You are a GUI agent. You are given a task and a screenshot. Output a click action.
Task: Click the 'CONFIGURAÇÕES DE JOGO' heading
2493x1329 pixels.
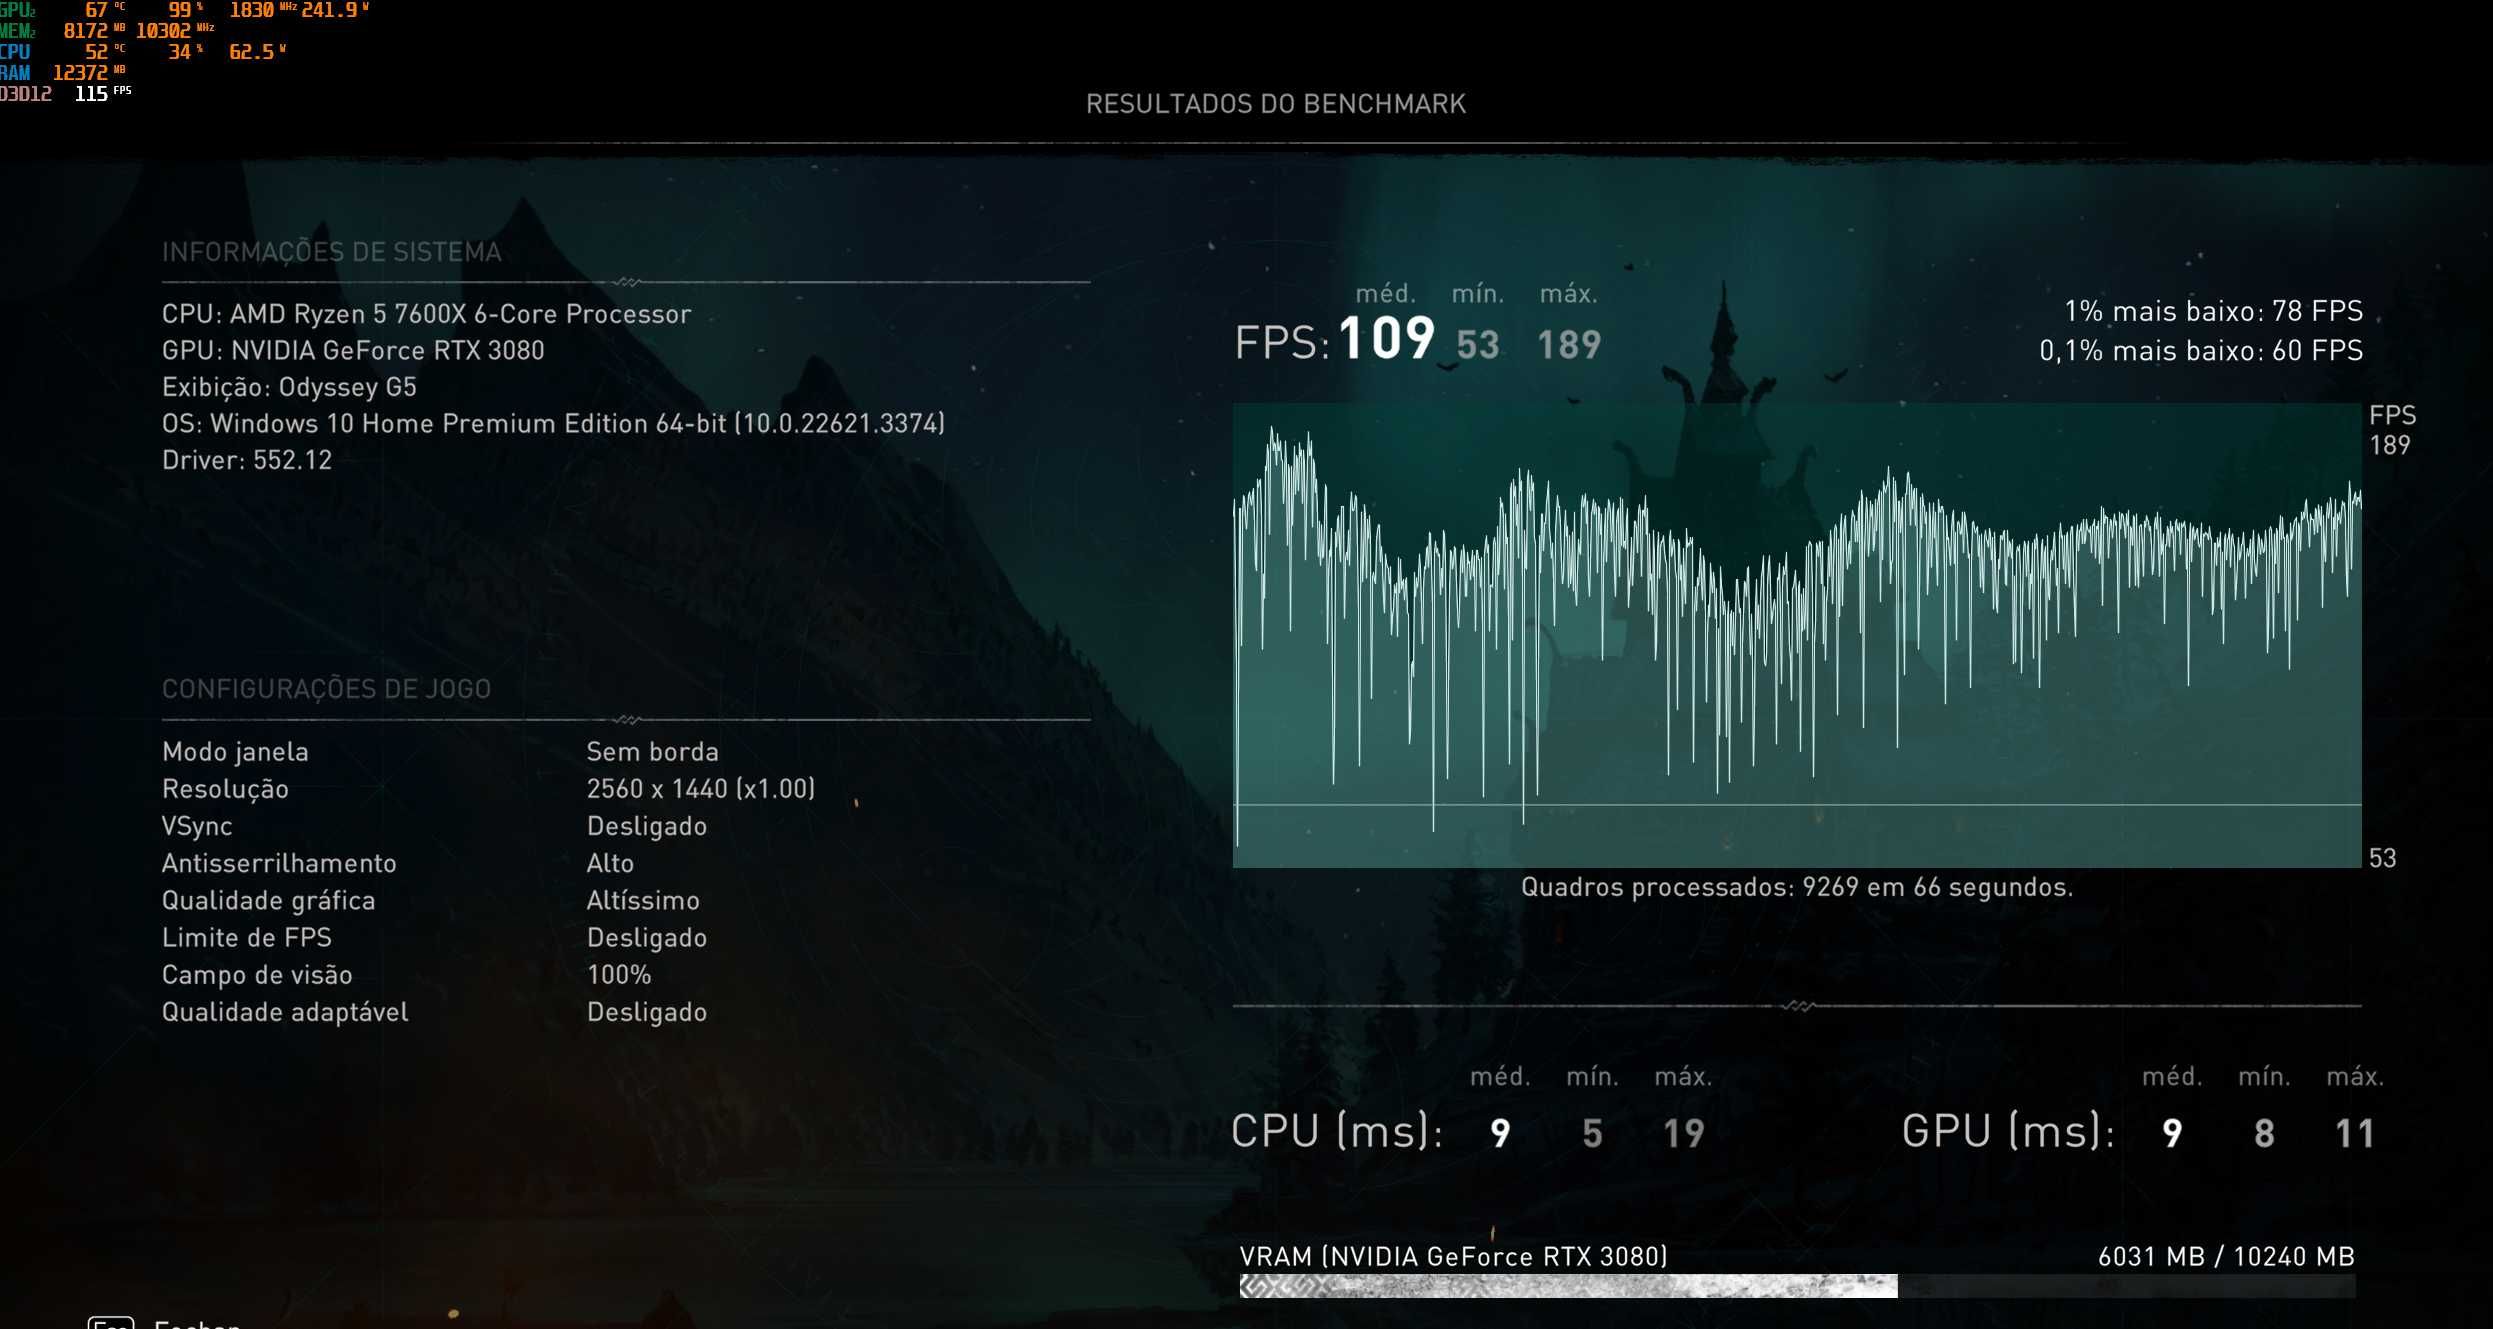point(326,689)
